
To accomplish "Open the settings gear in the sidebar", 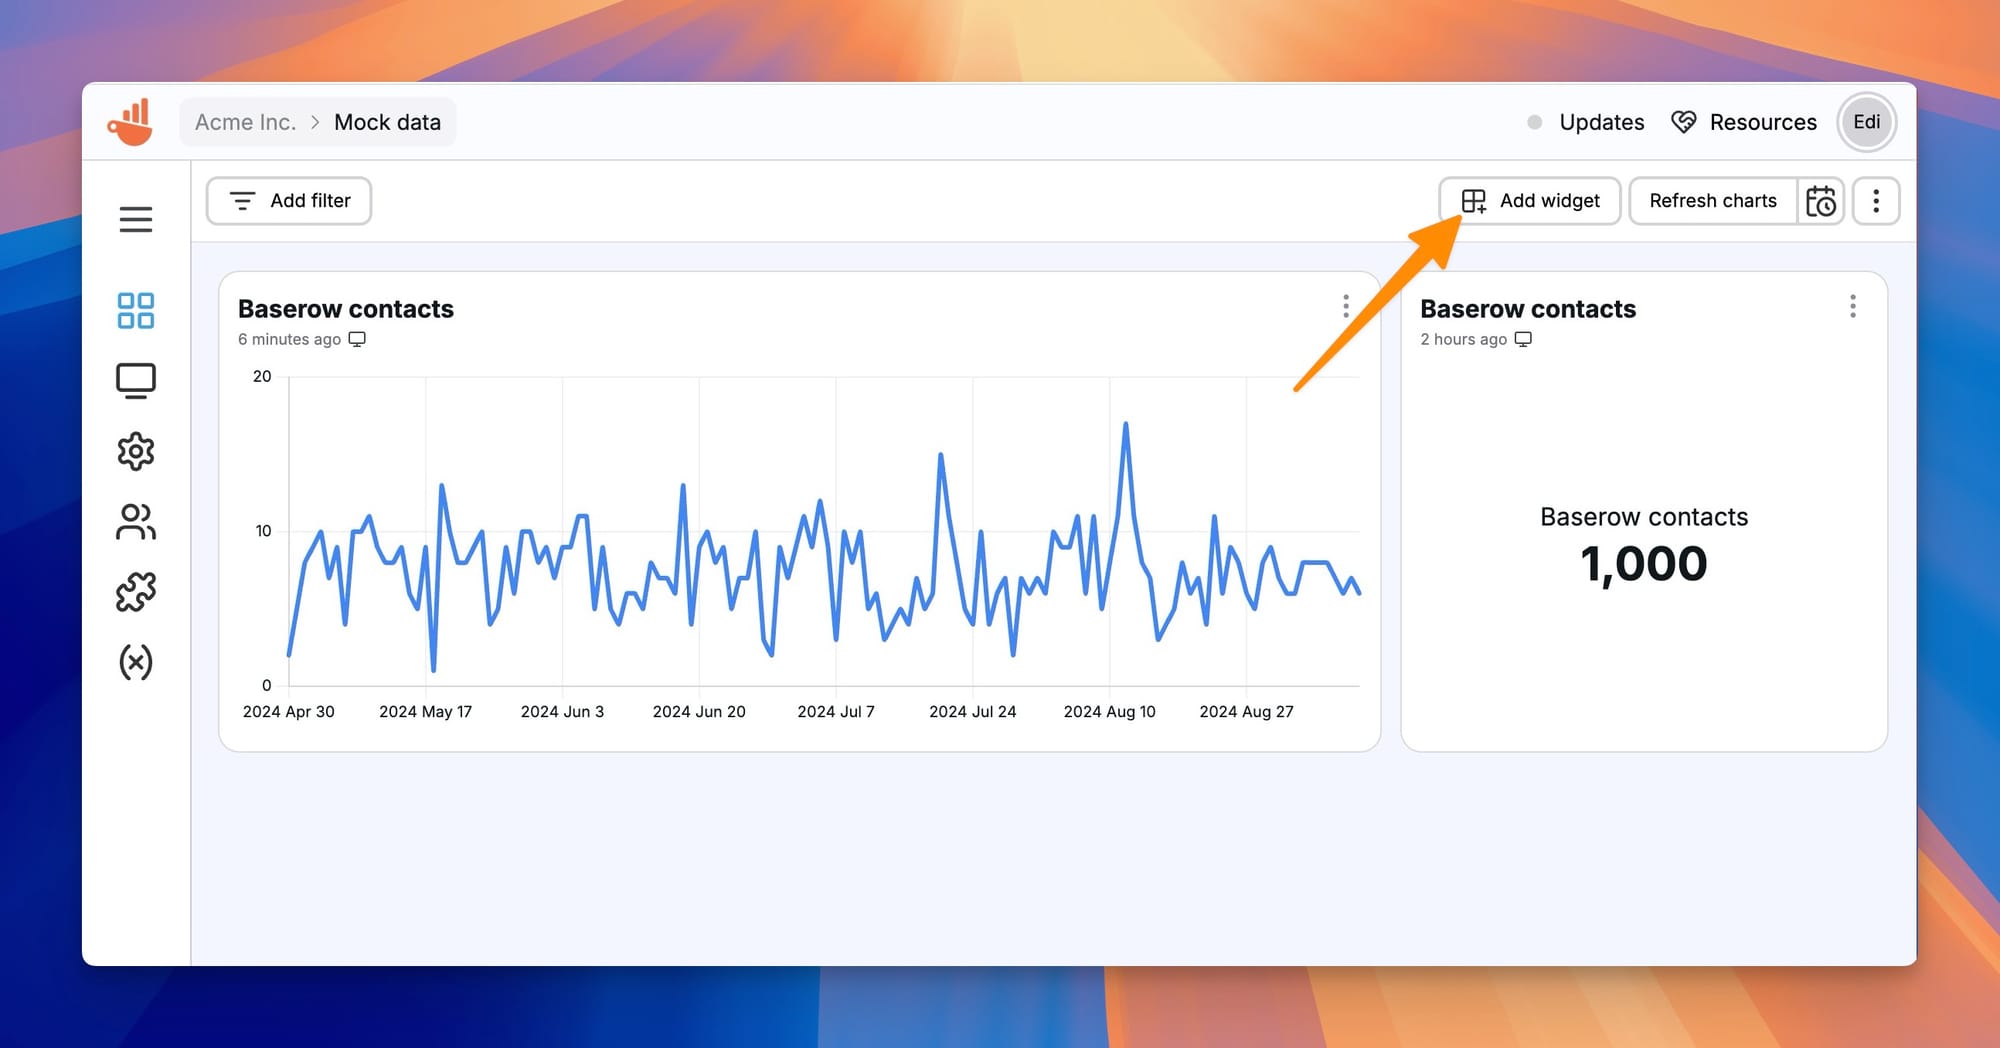I will pyautogui.click(x=137, y=450).
